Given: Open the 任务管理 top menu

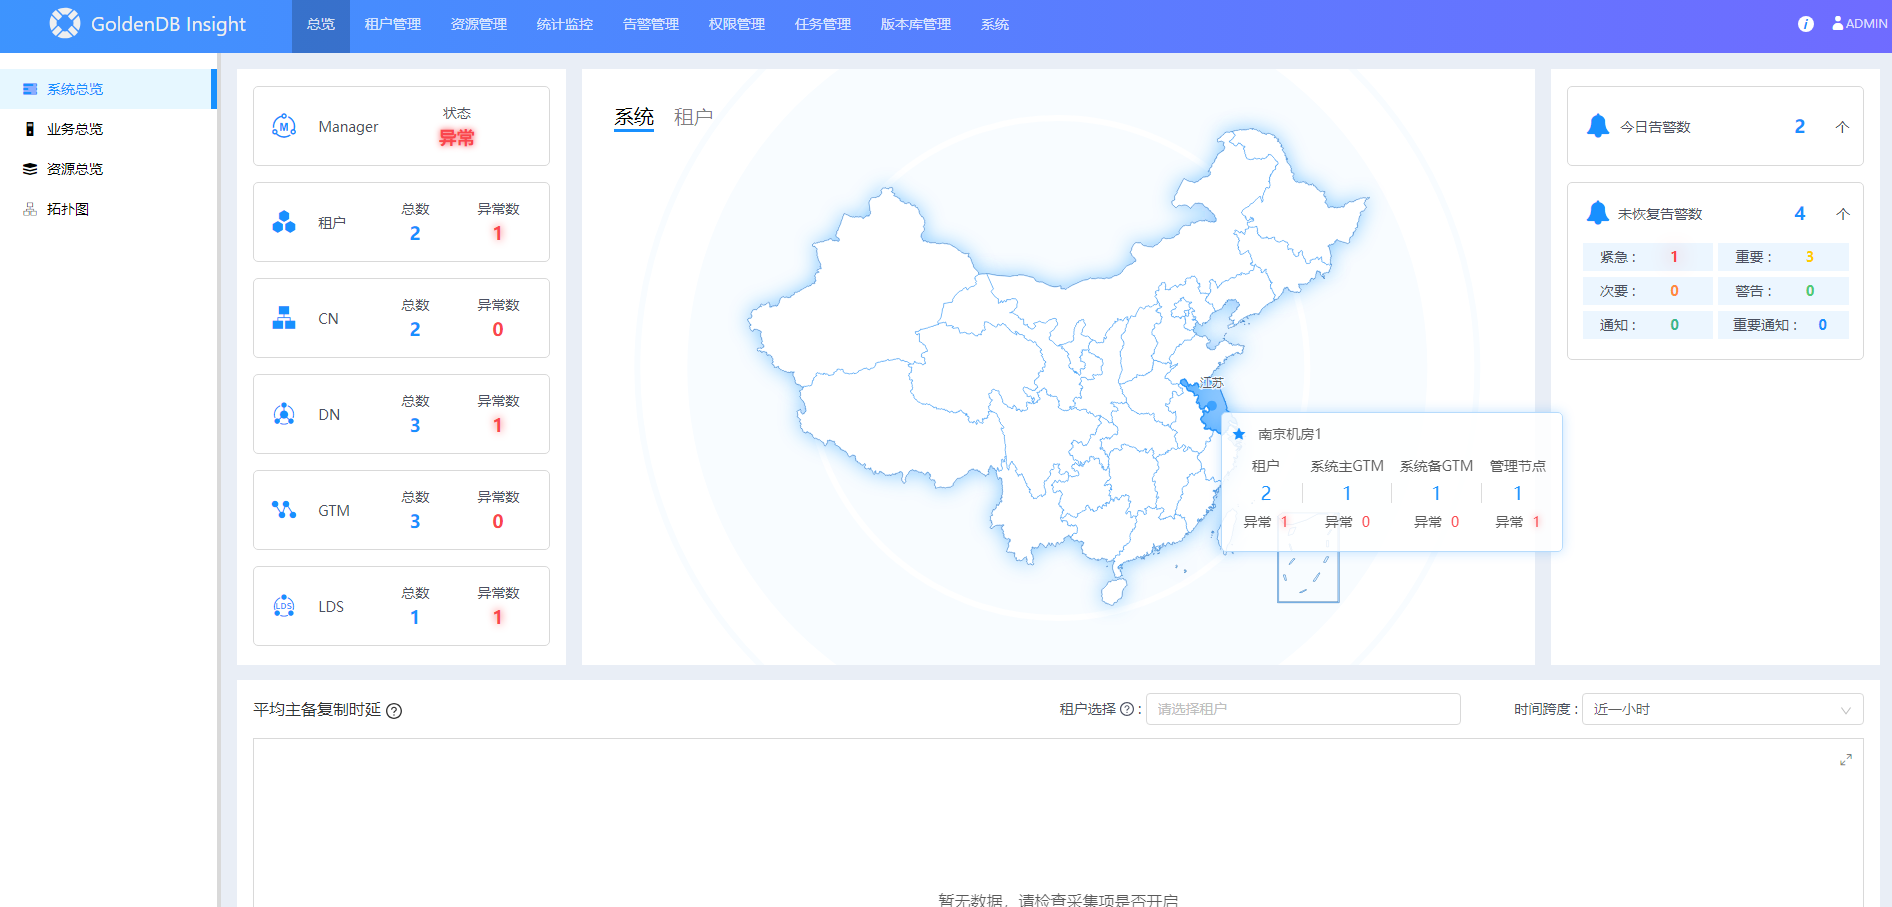Looking at the screenshot, I should coord(823,25).
